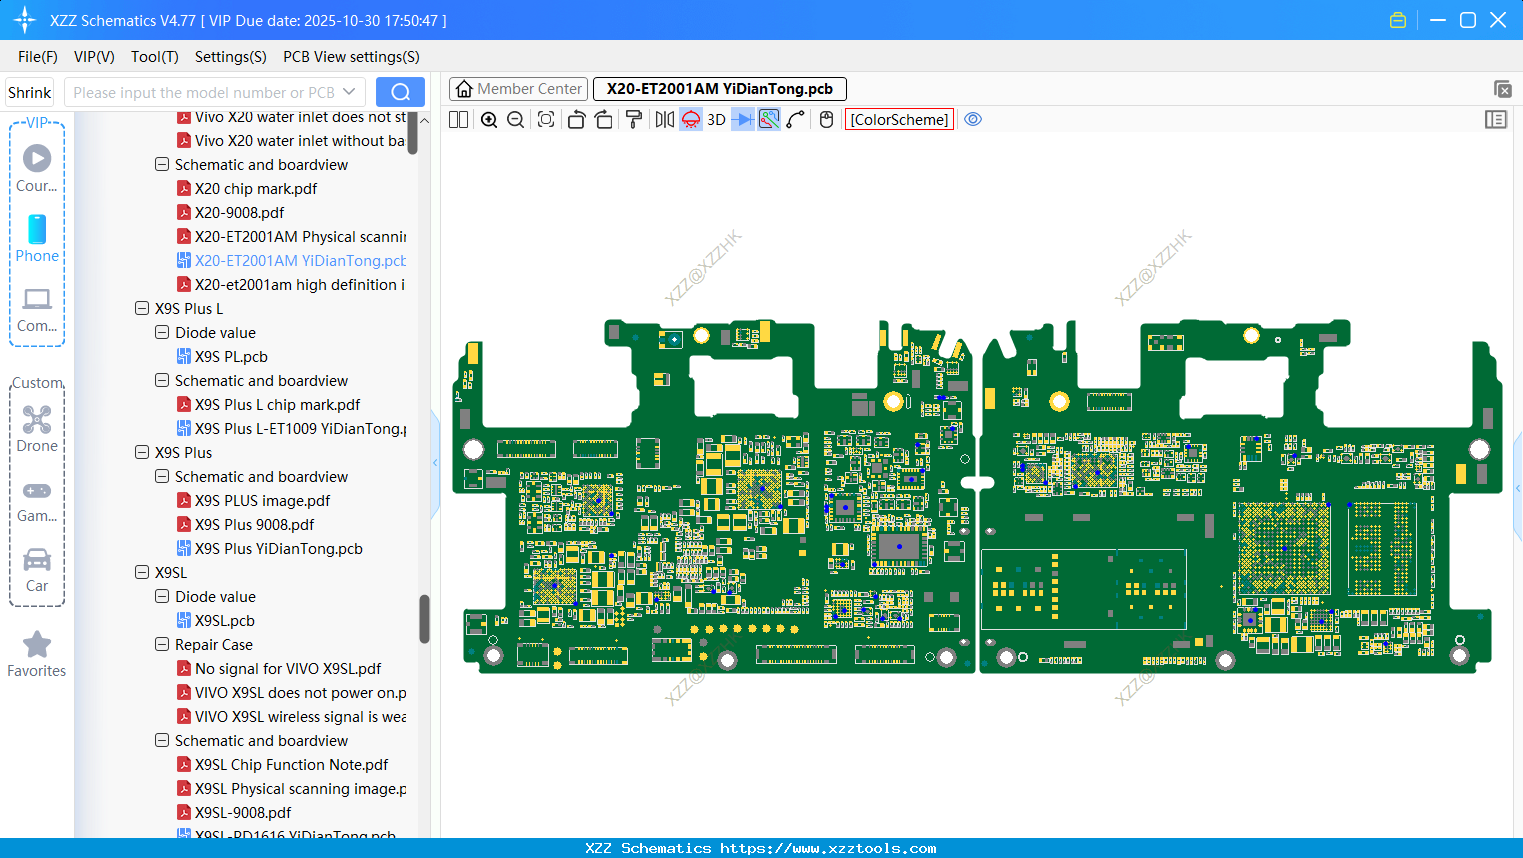Click the paint roller icon
The width and height of the screenshot is (1523, 858).
coord(633,120)
